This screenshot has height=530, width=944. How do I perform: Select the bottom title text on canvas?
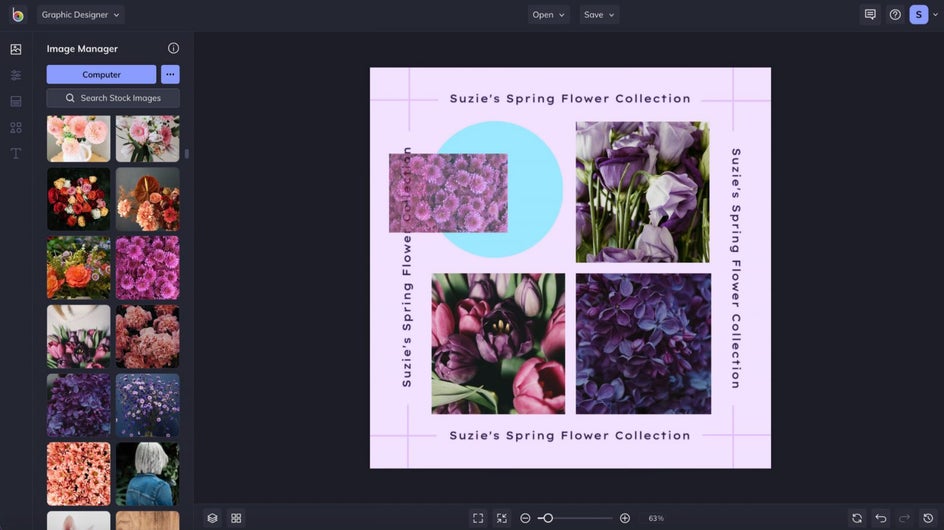[x=570, y=435]
